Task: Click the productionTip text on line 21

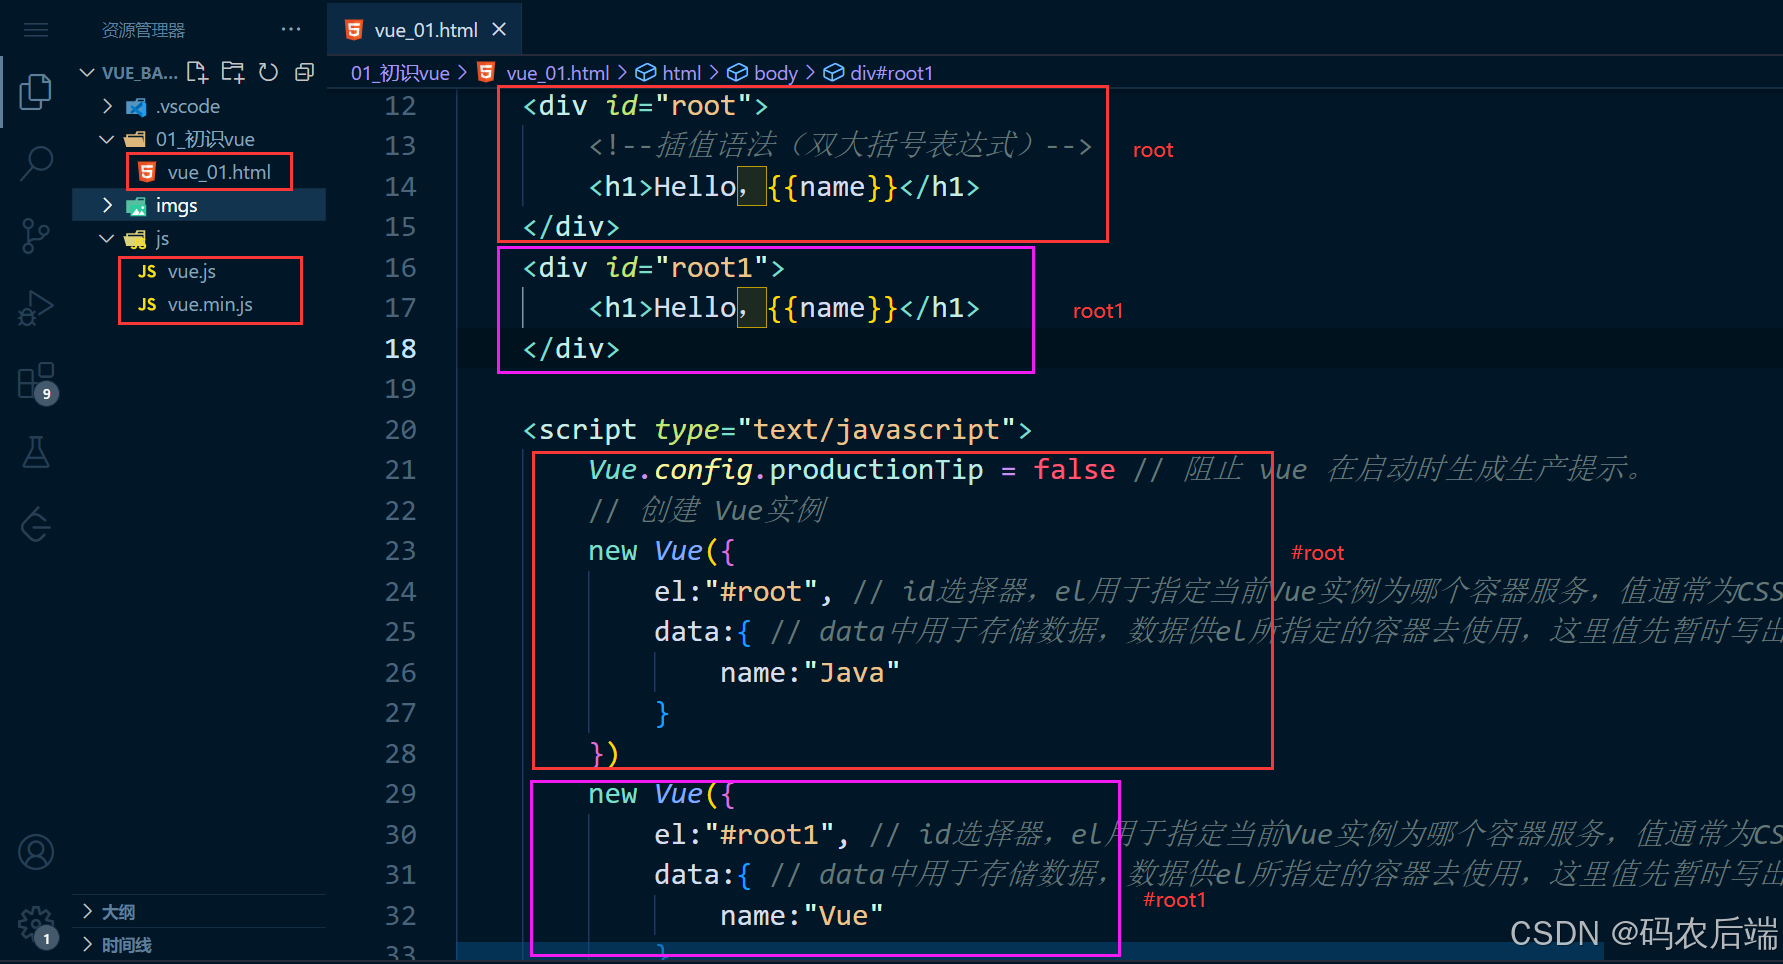Action: coord(876,470)
